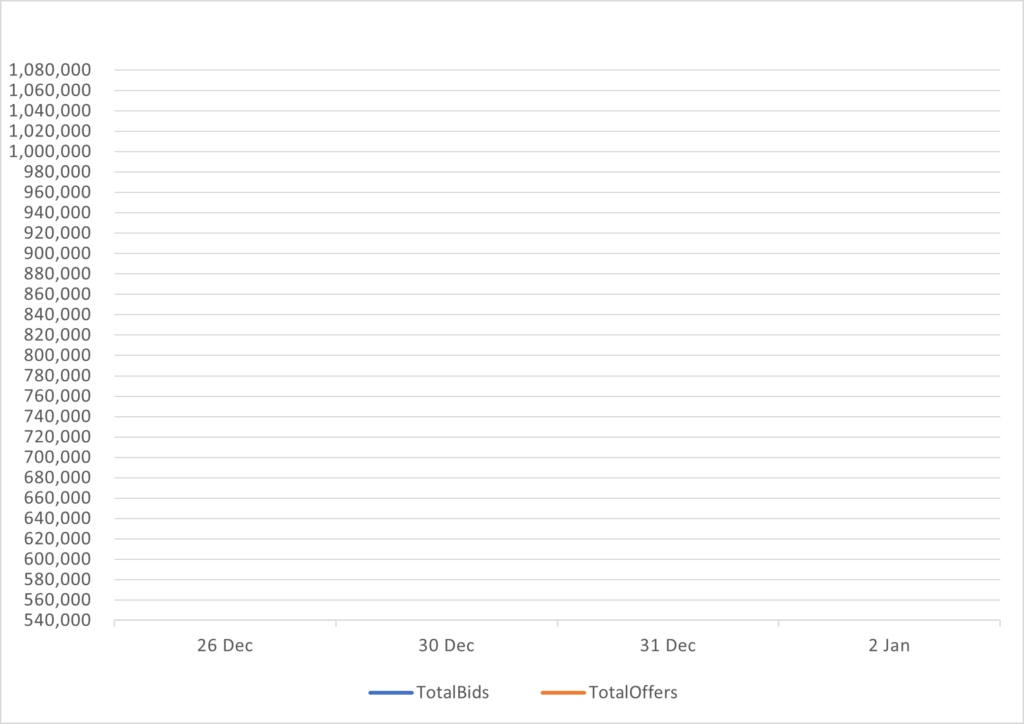
Task: Click the 600,000 y-axis label
Action: point(56,559)
